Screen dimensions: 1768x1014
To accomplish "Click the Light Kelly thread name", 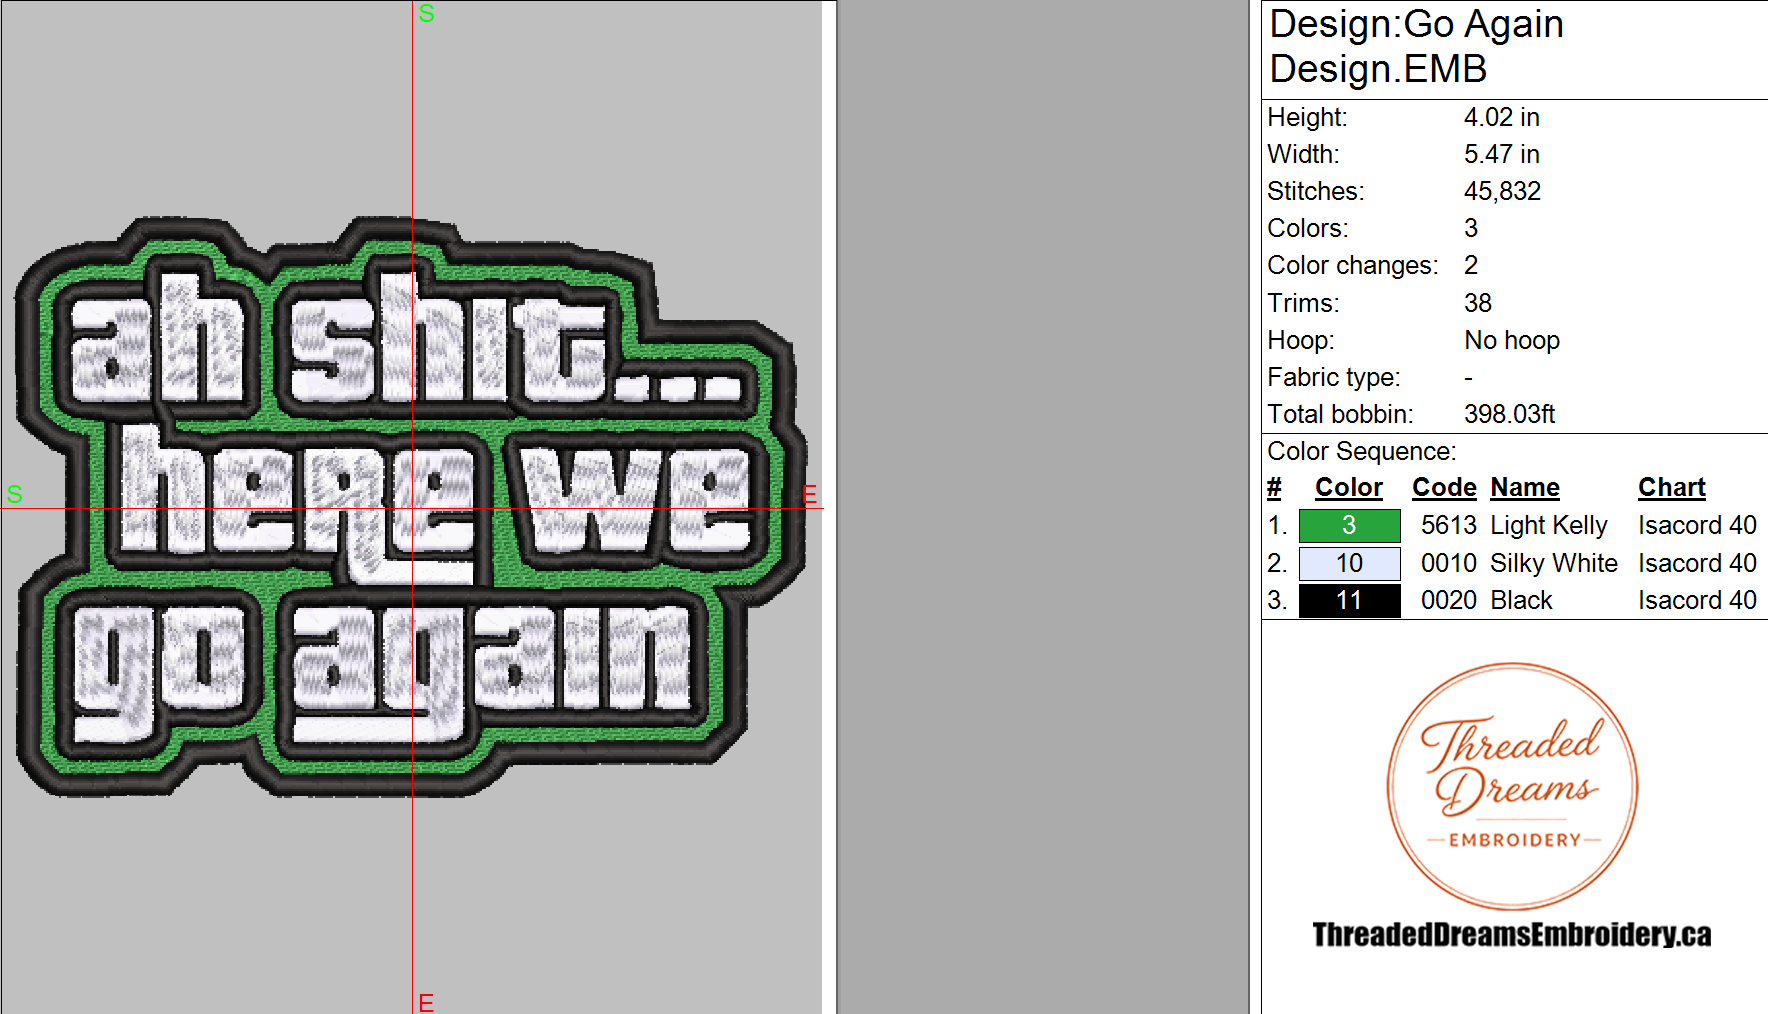I will pos(1548,525).
